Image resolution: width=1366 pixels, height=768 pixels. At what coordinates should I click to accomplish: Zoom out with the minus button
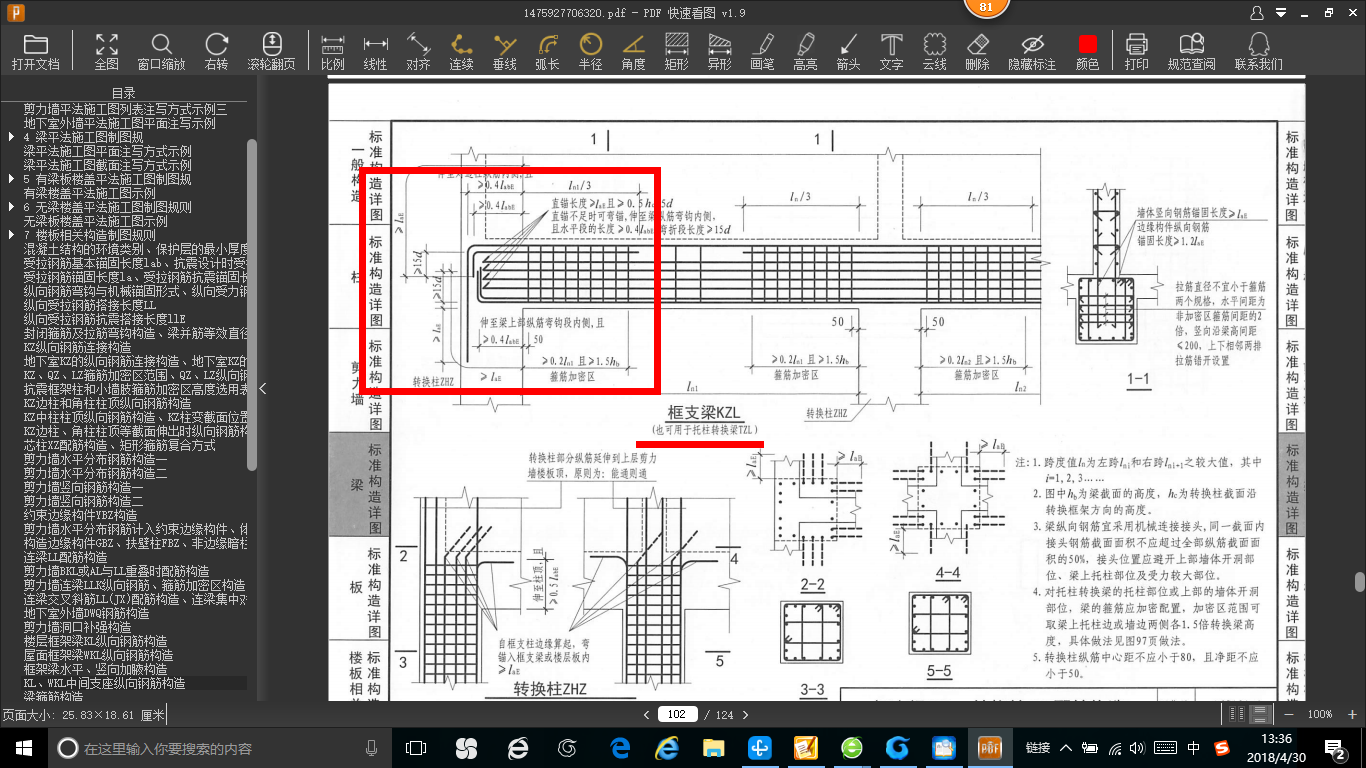[1288, 714]
